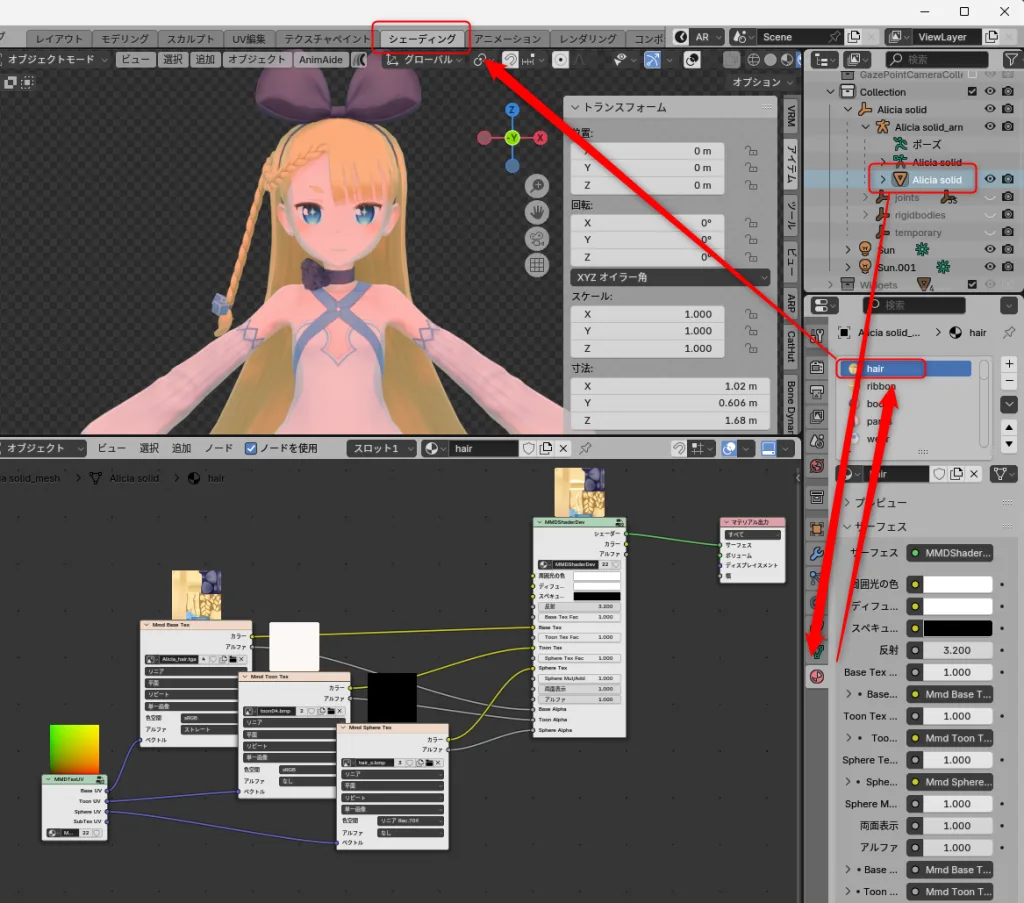
Task: Pin the node tree in node editor
Action: pyautogui.click(x=586, y=449)
